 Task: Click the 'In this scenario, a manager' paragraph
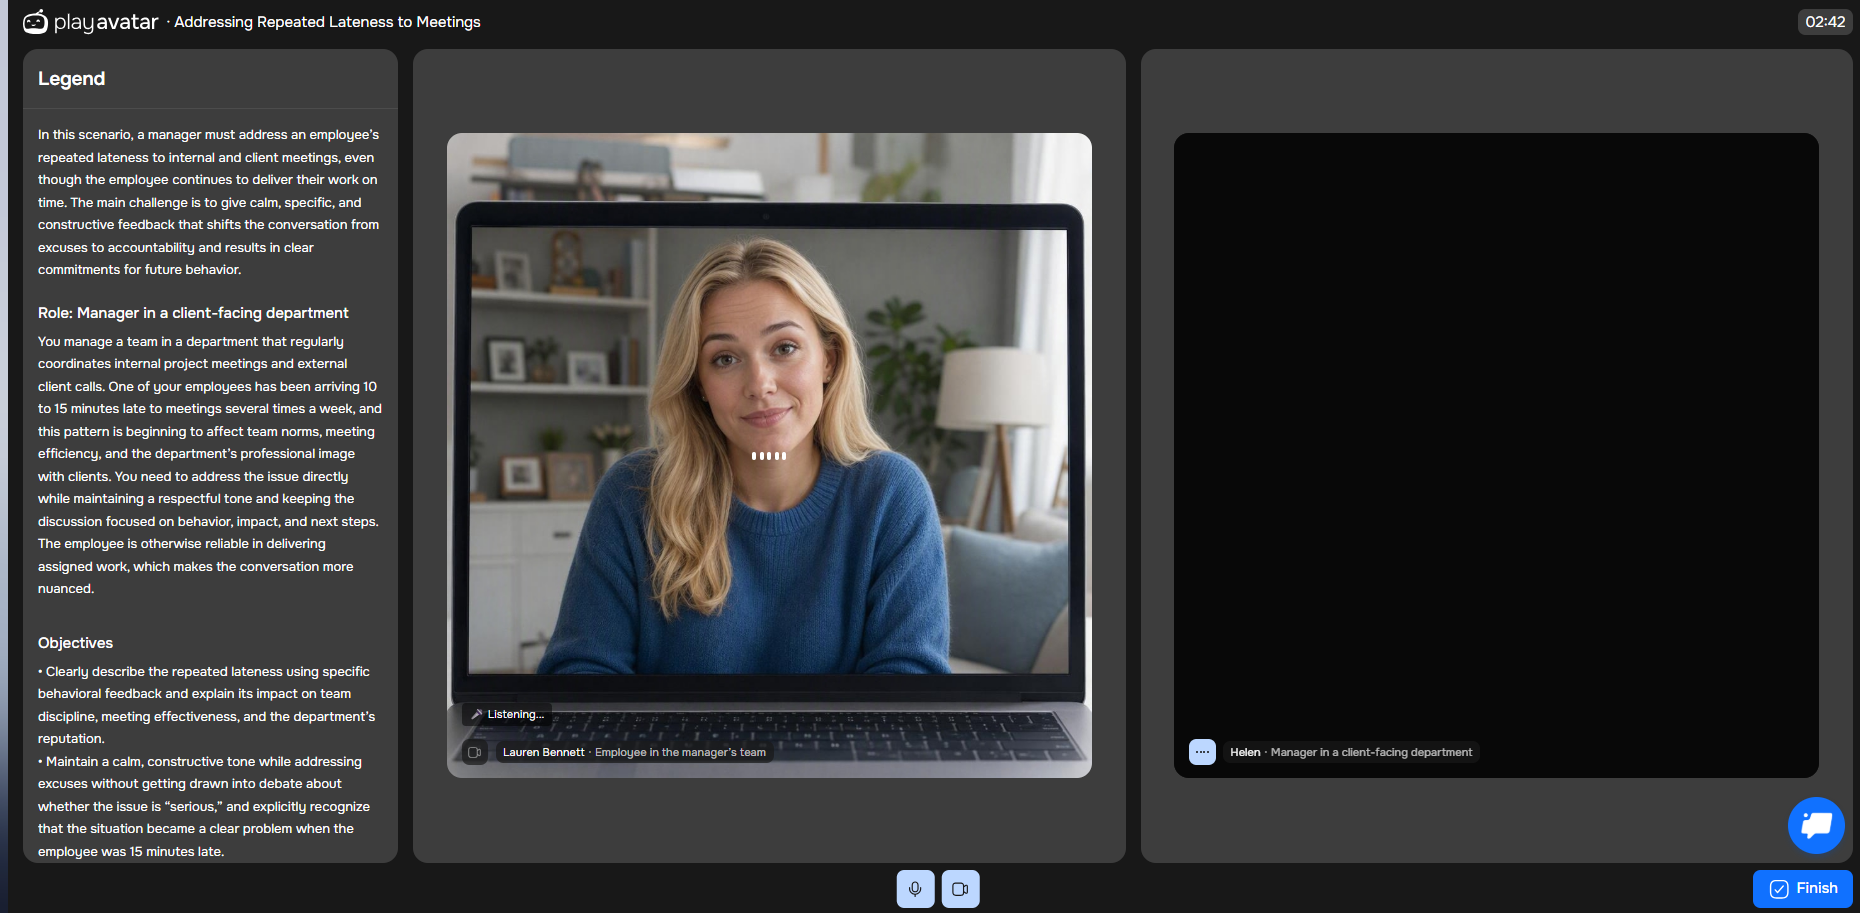[209, 202]
